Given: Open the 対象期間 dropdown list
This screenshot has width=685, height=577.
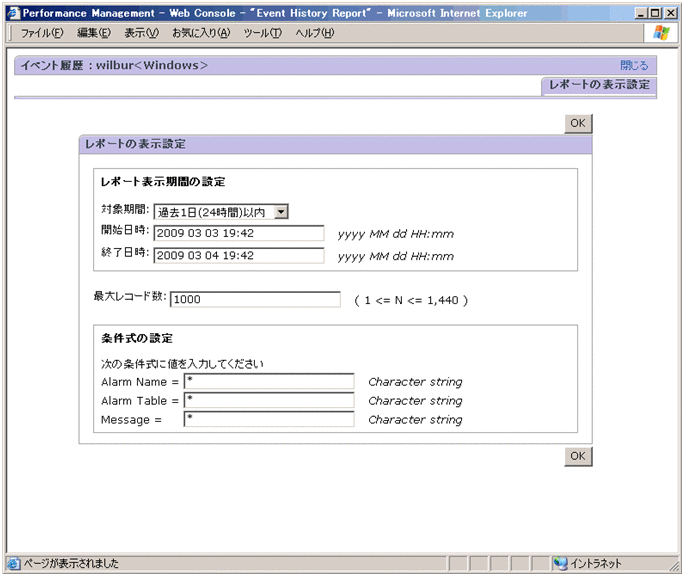Looking at the screenshot, I should tap(221, 212).
